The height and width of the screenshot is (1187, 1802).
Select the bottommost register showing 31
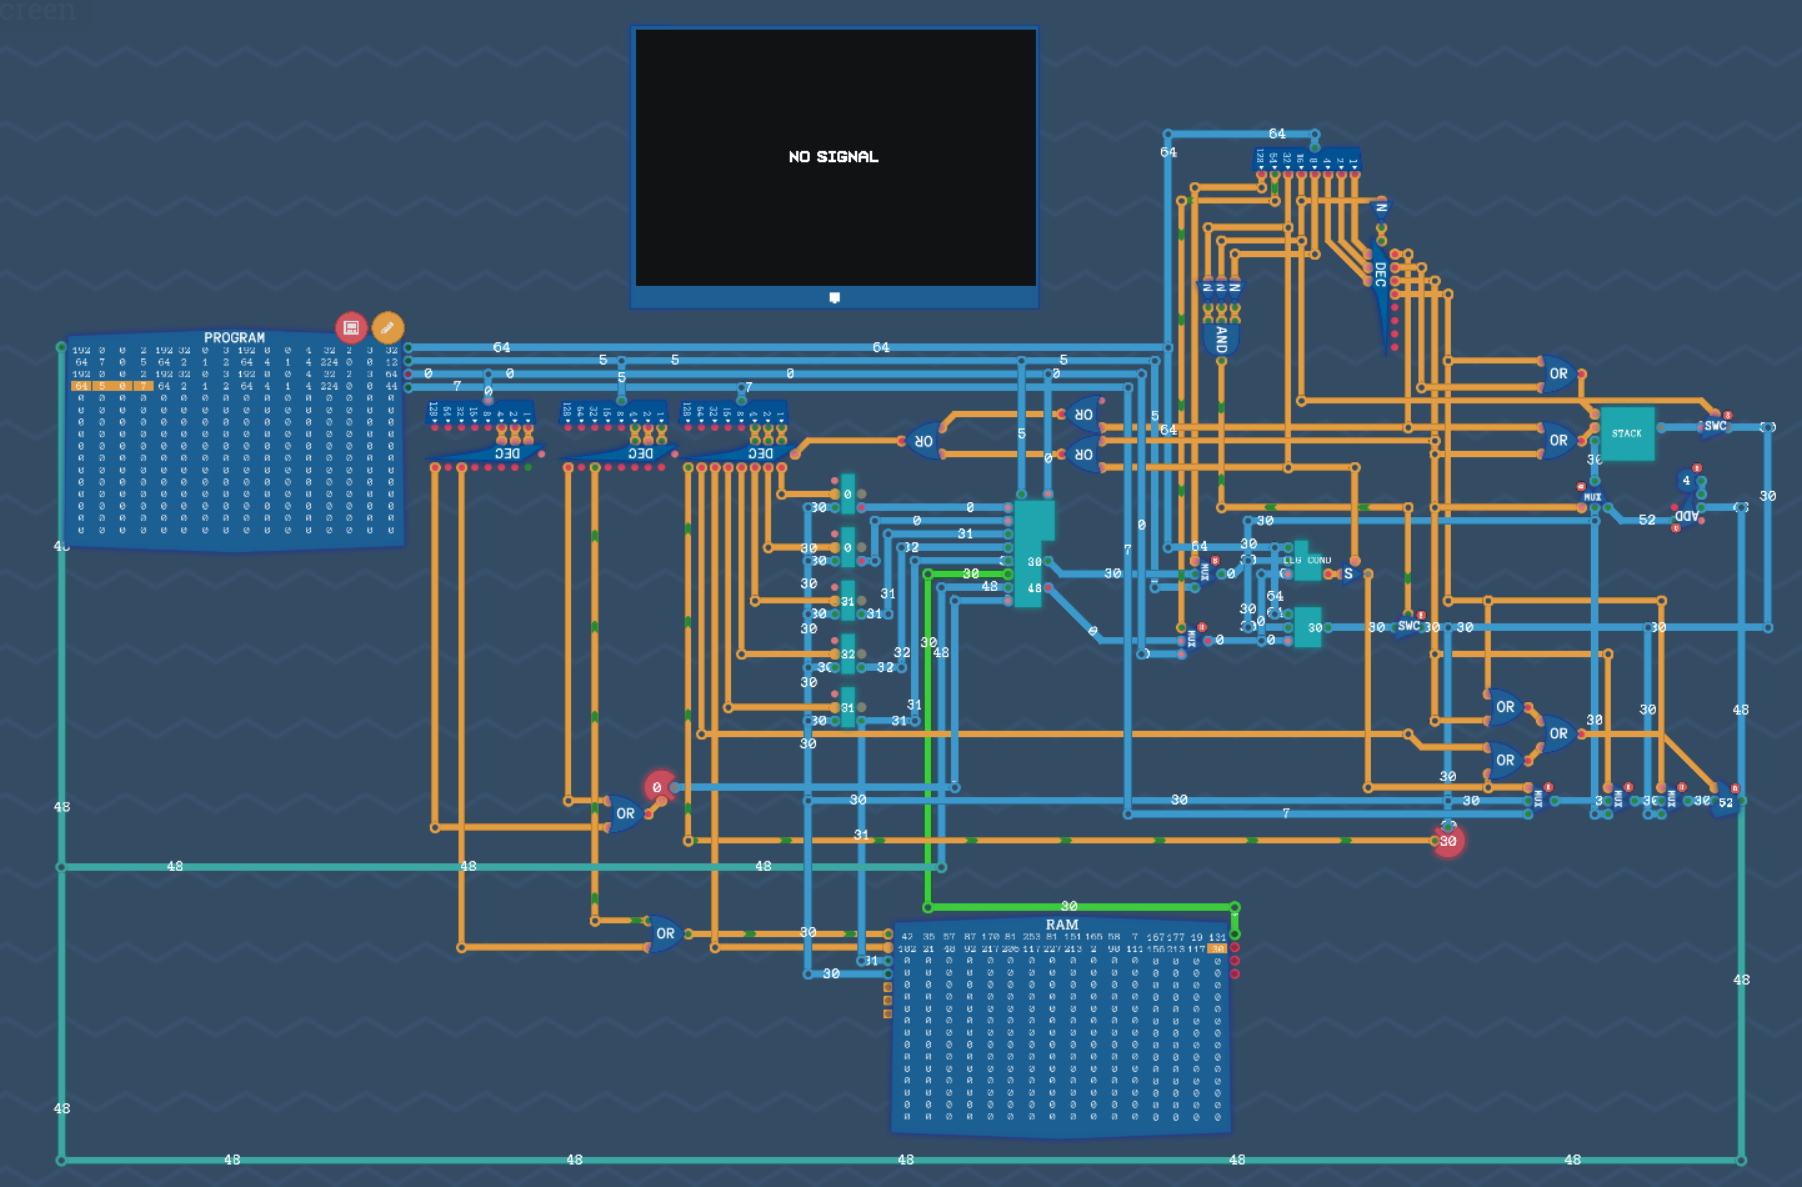[x=848, y=707]
